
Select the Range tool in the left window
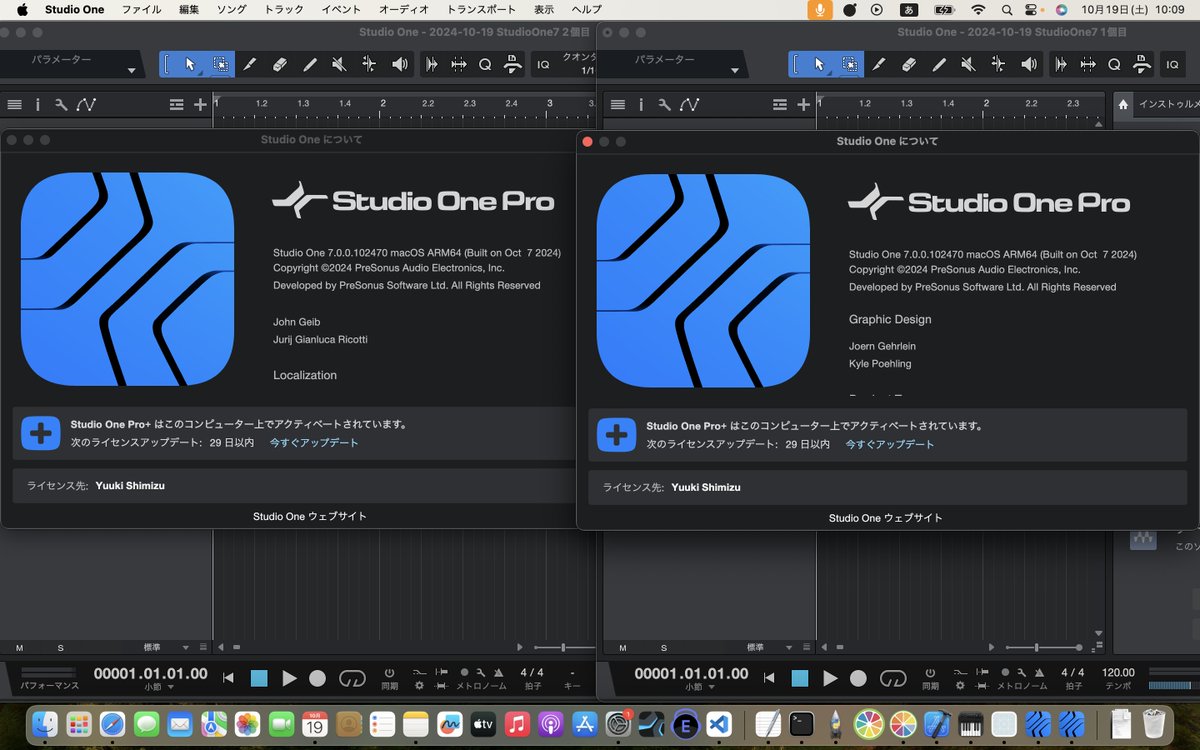220,64
